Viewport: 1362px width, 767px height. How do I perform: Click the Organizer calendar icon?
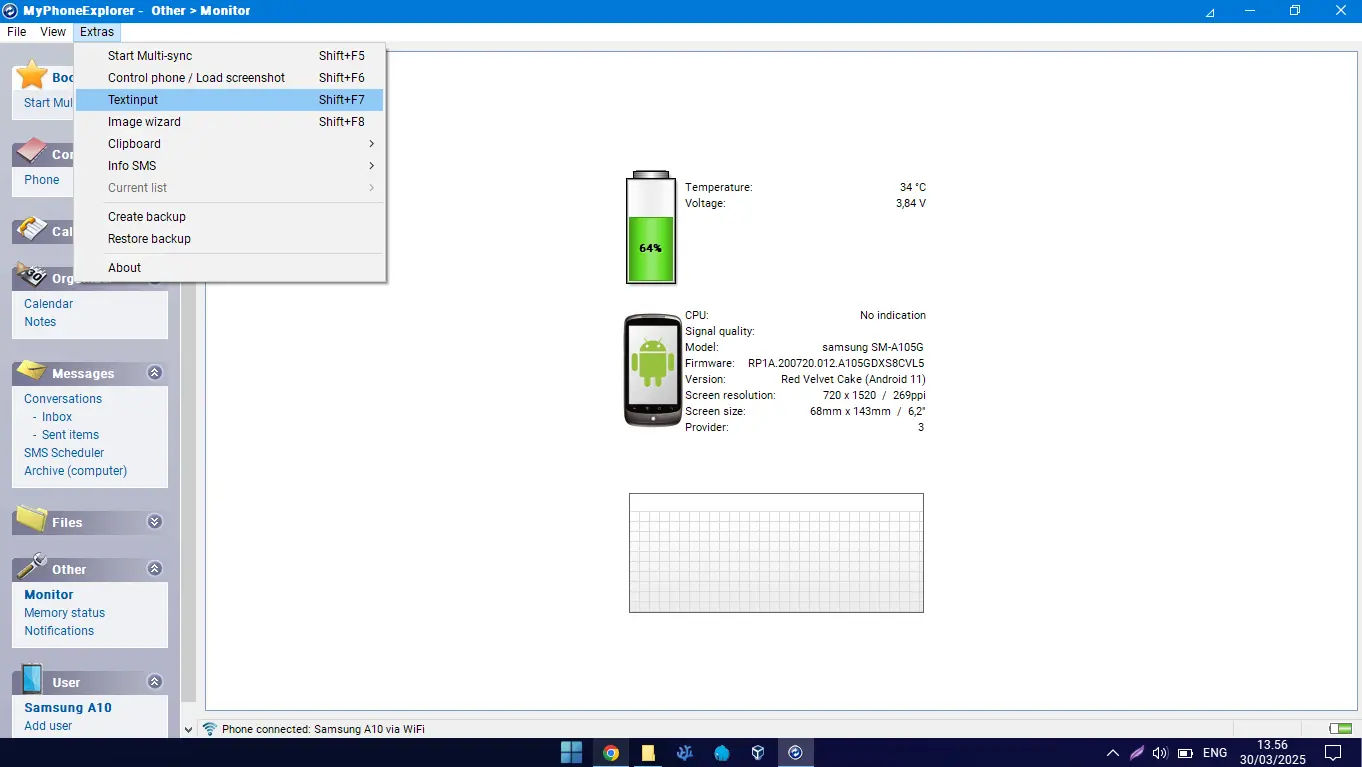32,276
